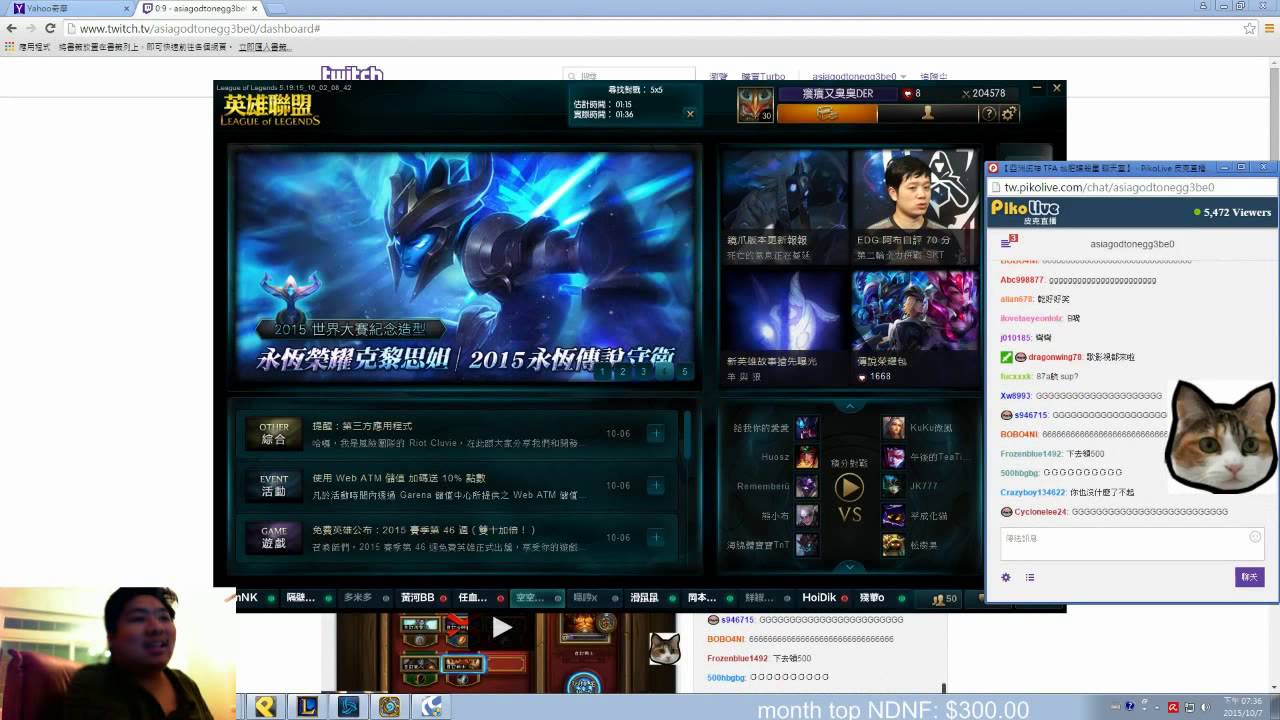Click the PikoLive chat message input field
1280x720 pixels.
tap(1132, 544)
